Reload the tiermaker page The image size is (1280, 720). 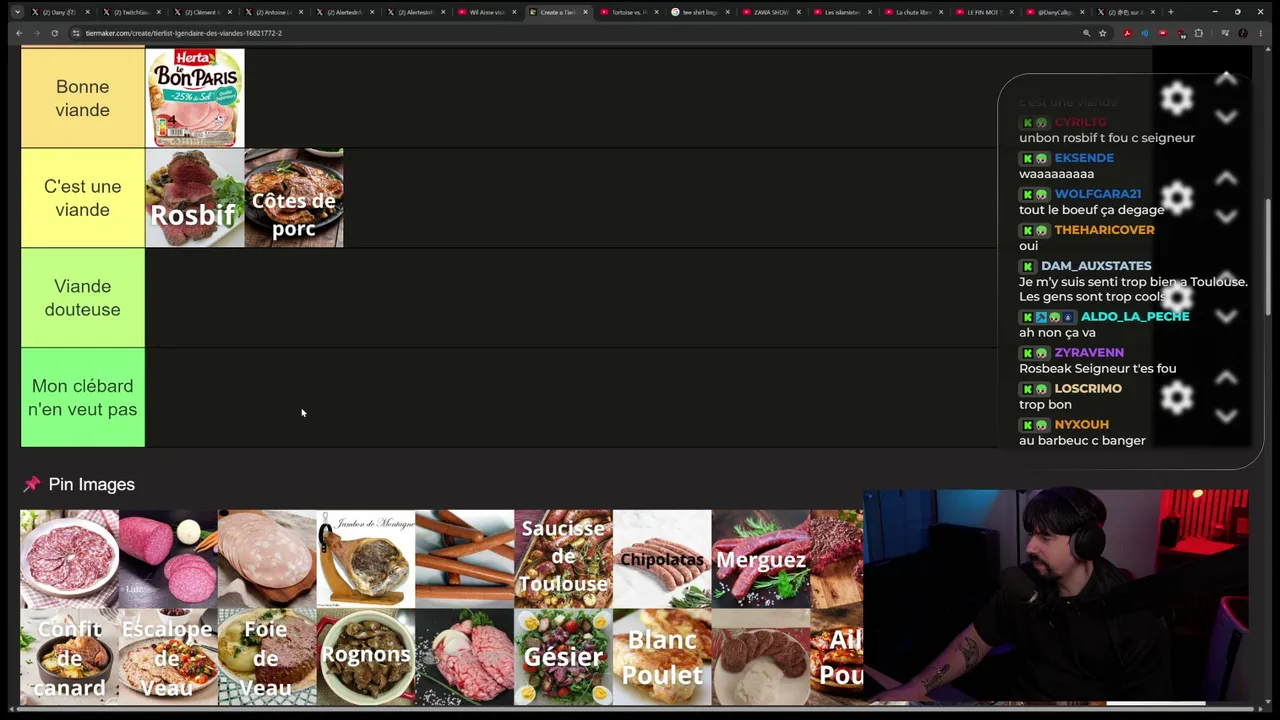(x=54, y=33)
